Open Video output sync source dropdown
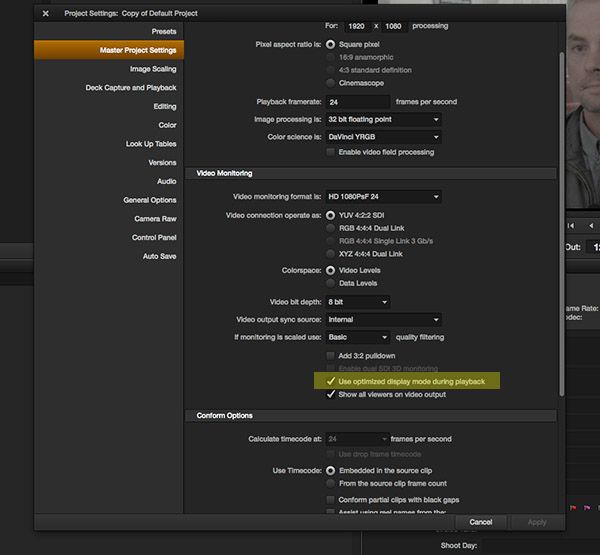The width and height of the screenshot is (600, 555). click(382, 320)
